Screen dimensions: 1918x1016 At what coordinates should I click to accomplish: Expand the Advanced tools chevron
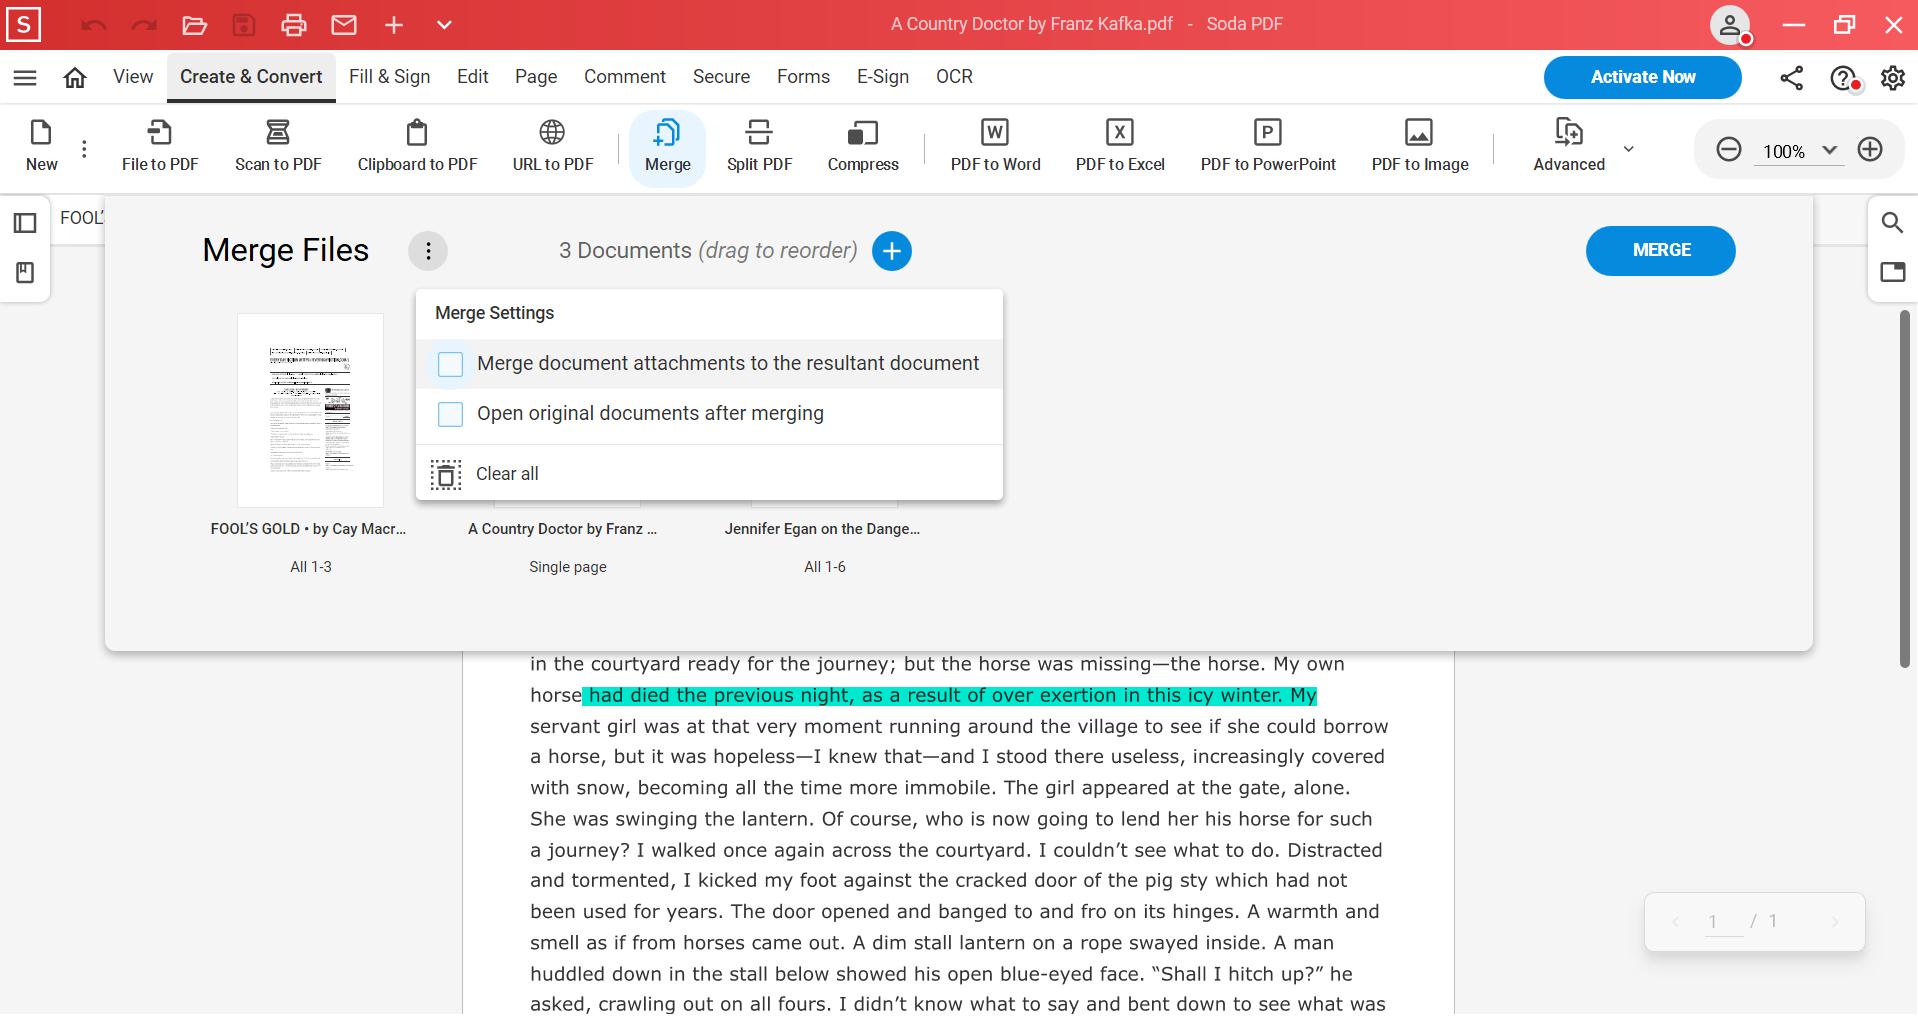[x=1627, y=148]
